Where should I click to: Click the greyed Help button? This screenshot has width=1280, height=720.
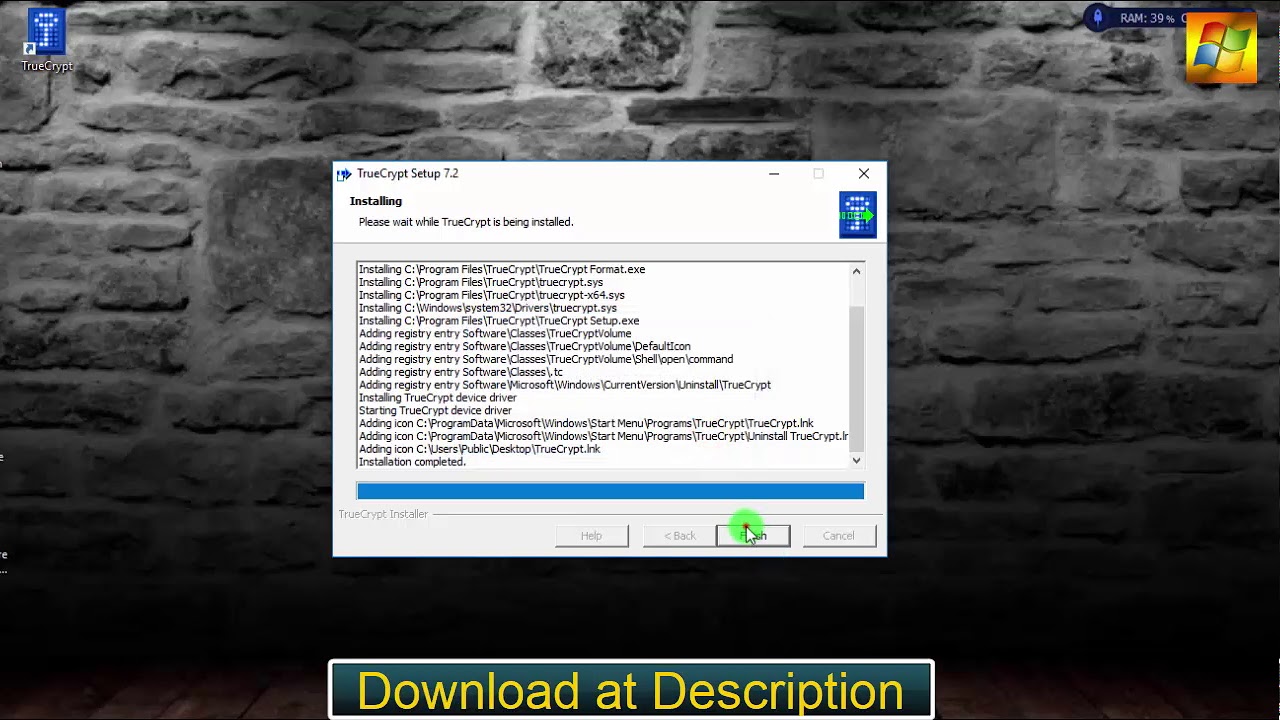pyautogui.click(x=592, y=536)
